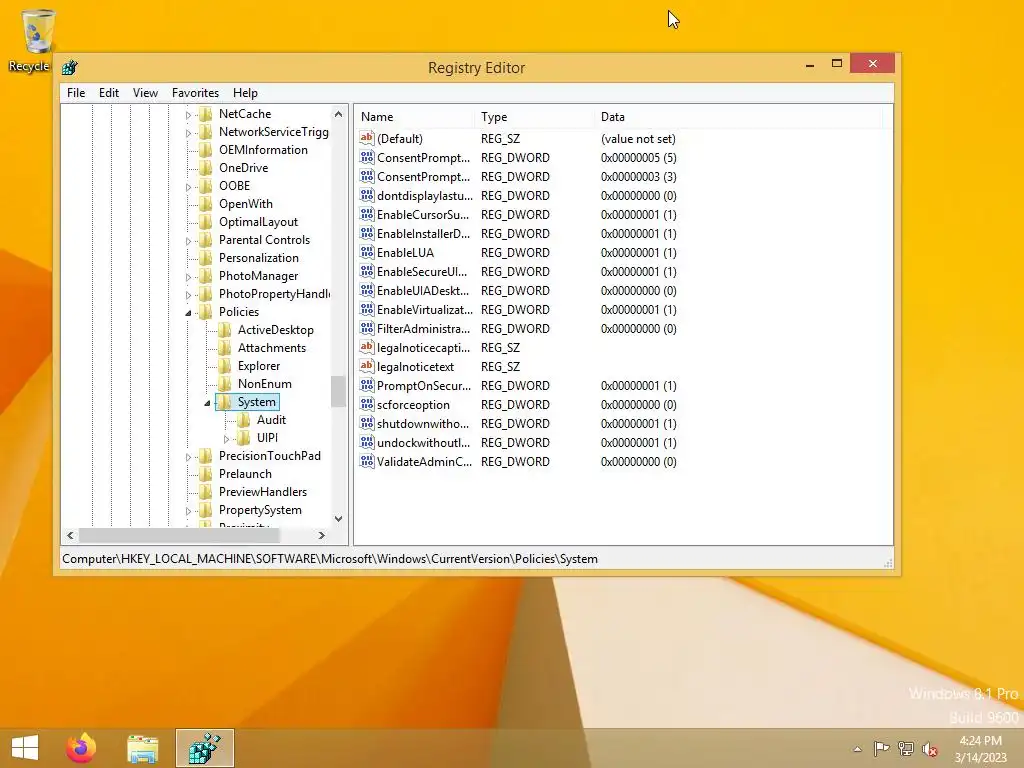This screenshot has width=1024, height=768.
Task: Collapse the Policies key
Action: [x=188, y=313]
